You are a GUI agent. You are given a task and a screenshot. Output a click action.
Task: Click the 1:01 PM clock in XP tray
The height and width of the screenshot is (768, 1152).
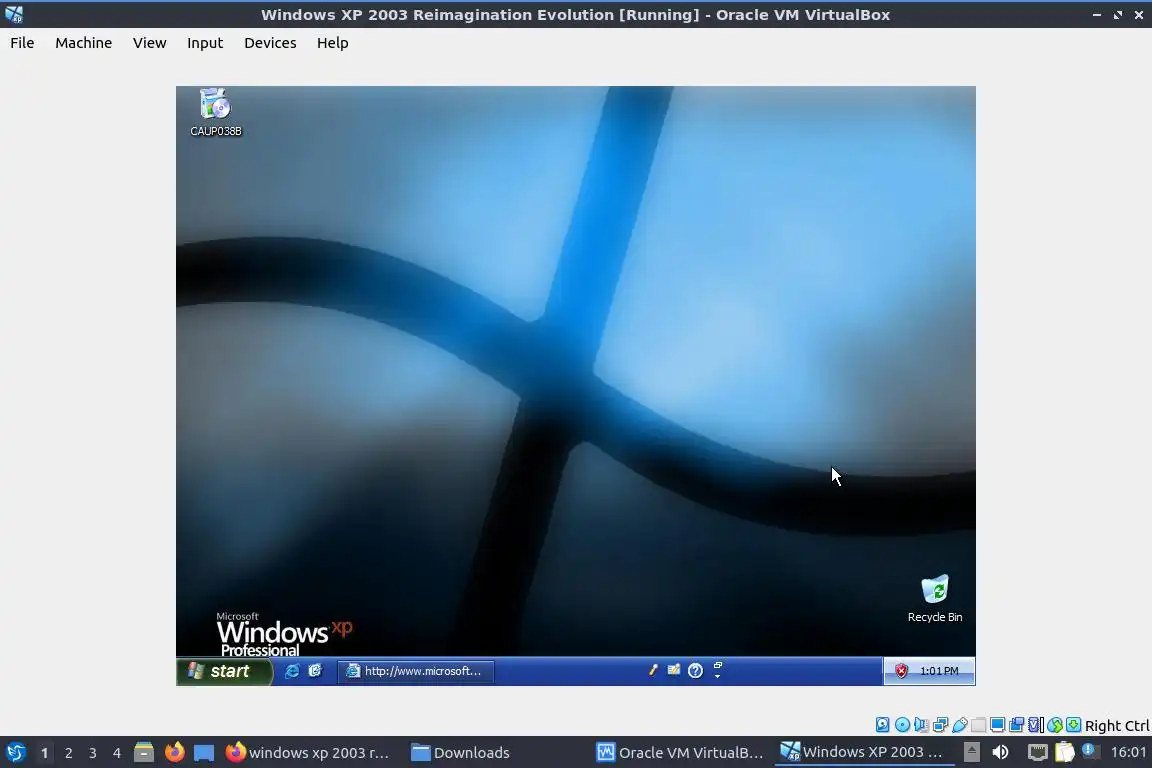pyautogui.click(x=939, y=671)
